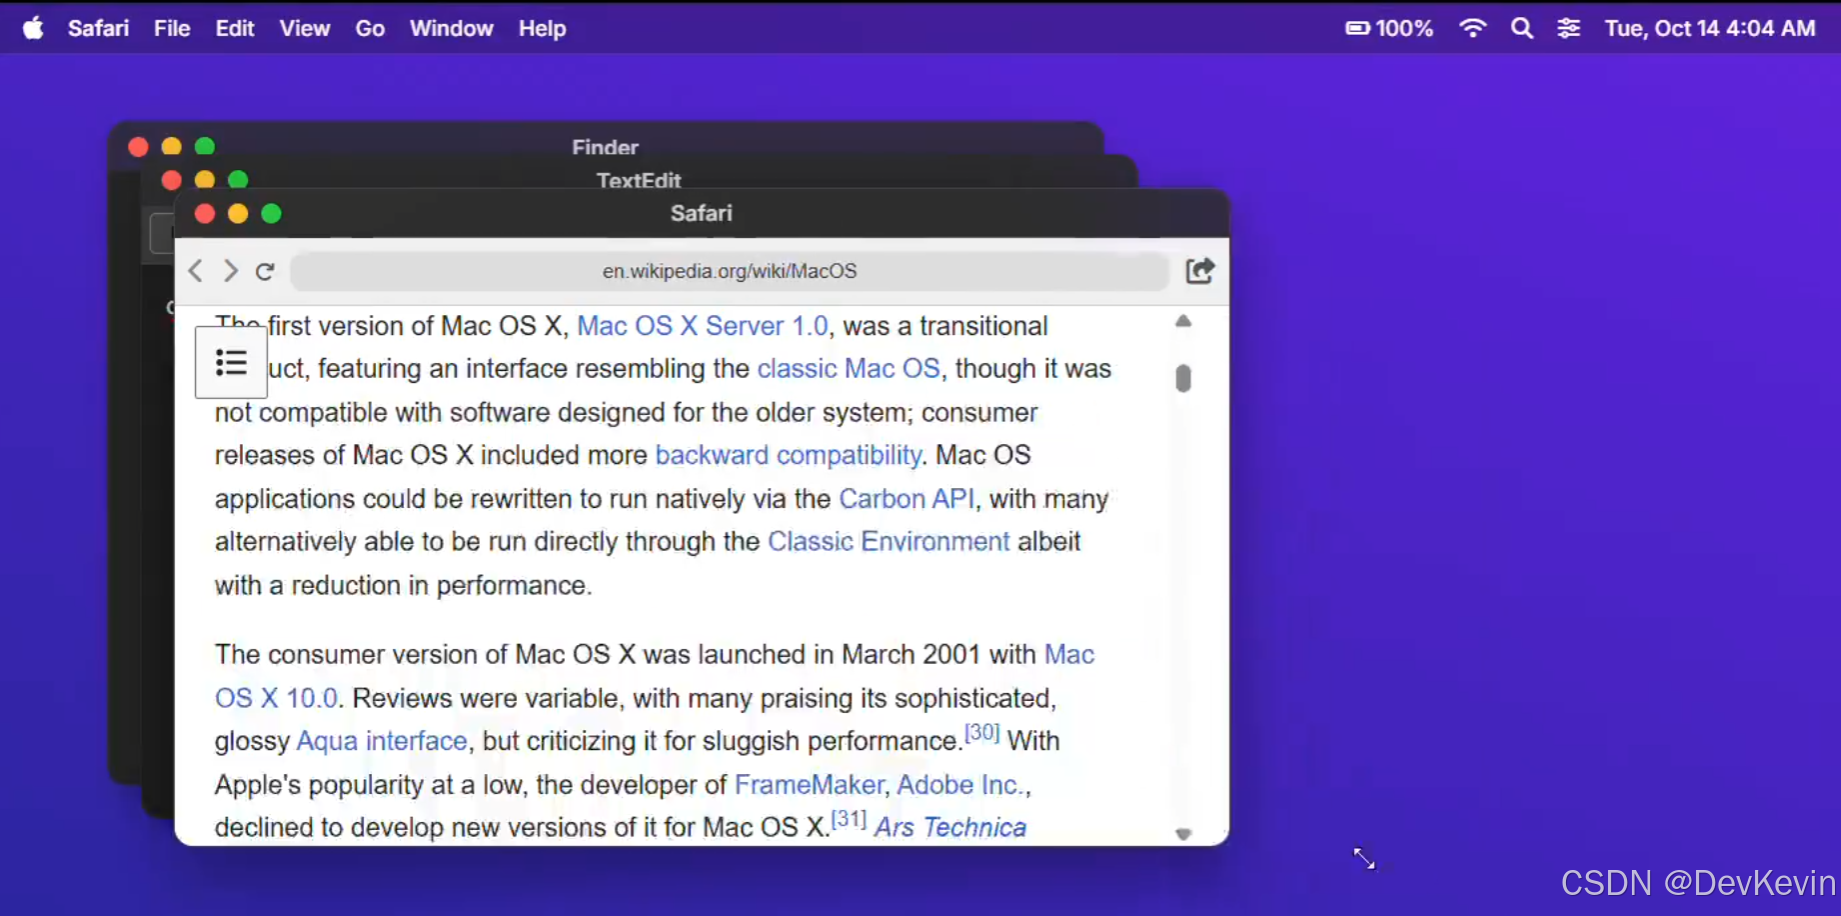
Task: Click the Safari window title text
Action: [x=701, y=213]
